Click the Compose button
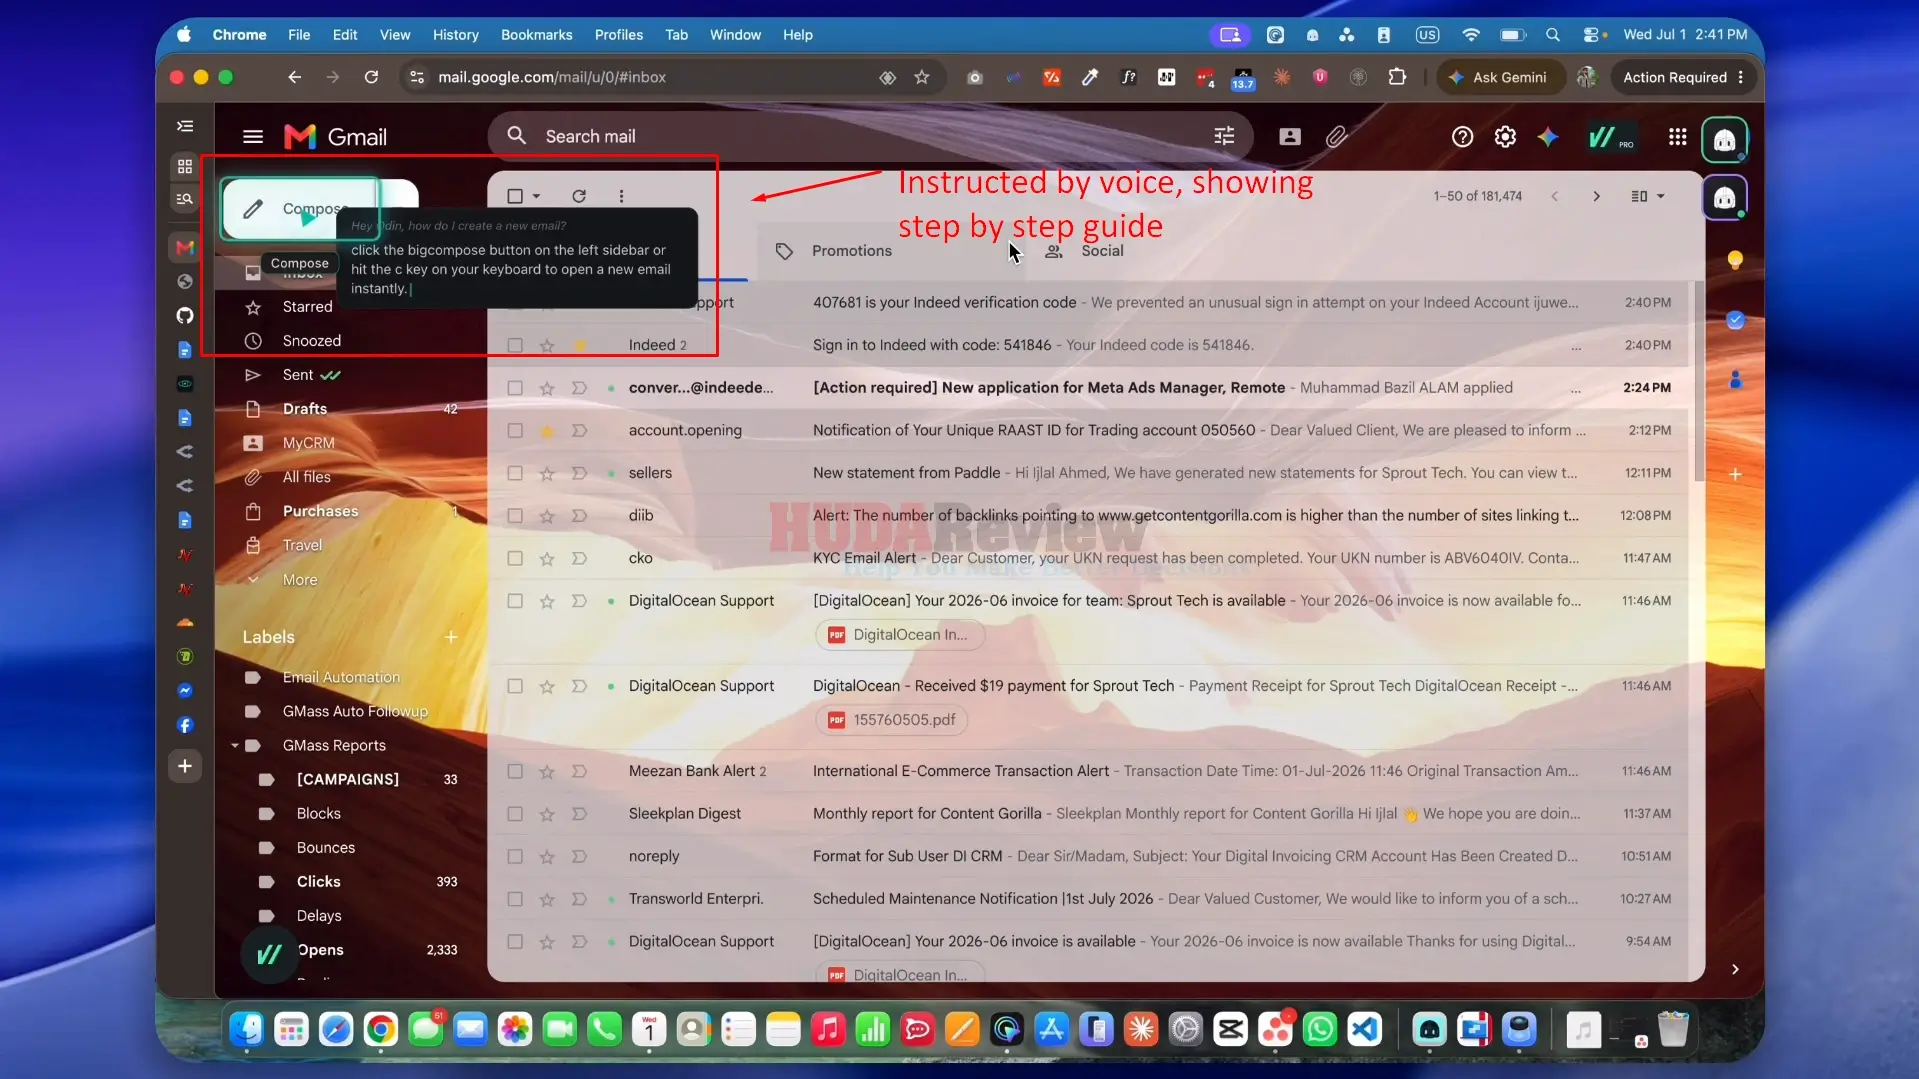This screenshot has height=1079, width=1919. 300,208
